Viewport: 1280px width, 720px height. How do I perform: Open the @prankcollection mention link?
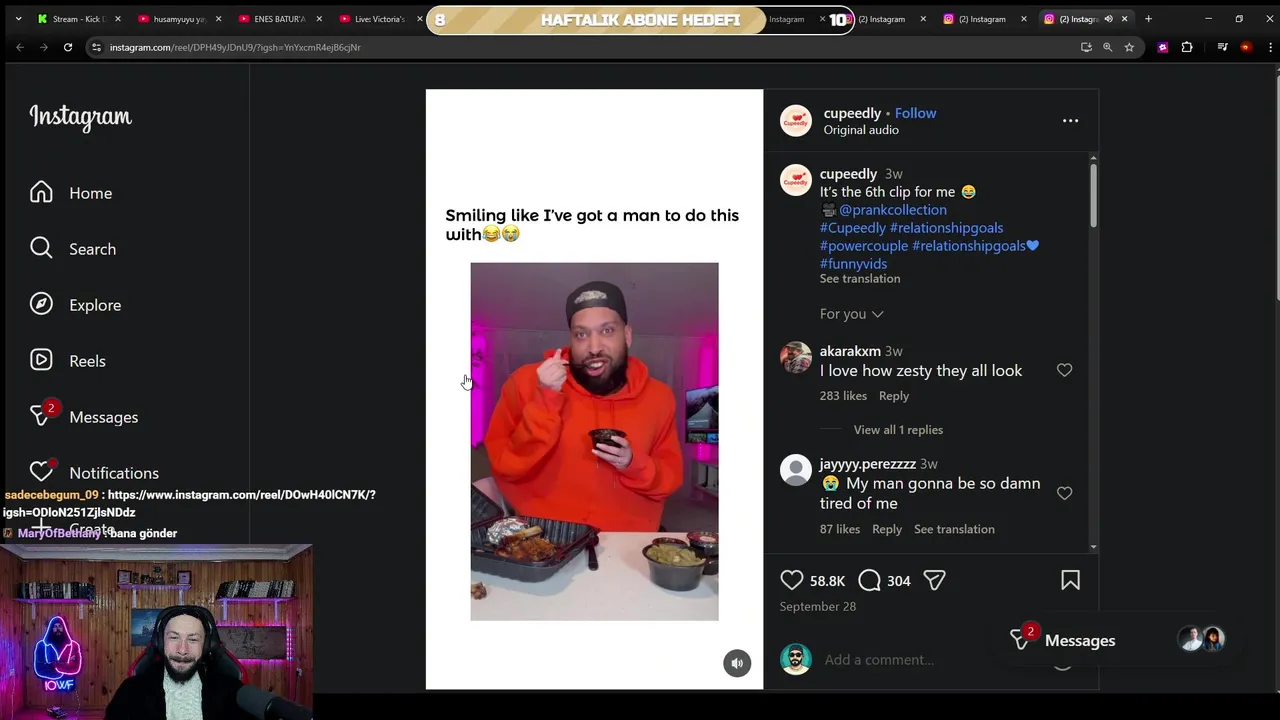[x=893, y=210]
